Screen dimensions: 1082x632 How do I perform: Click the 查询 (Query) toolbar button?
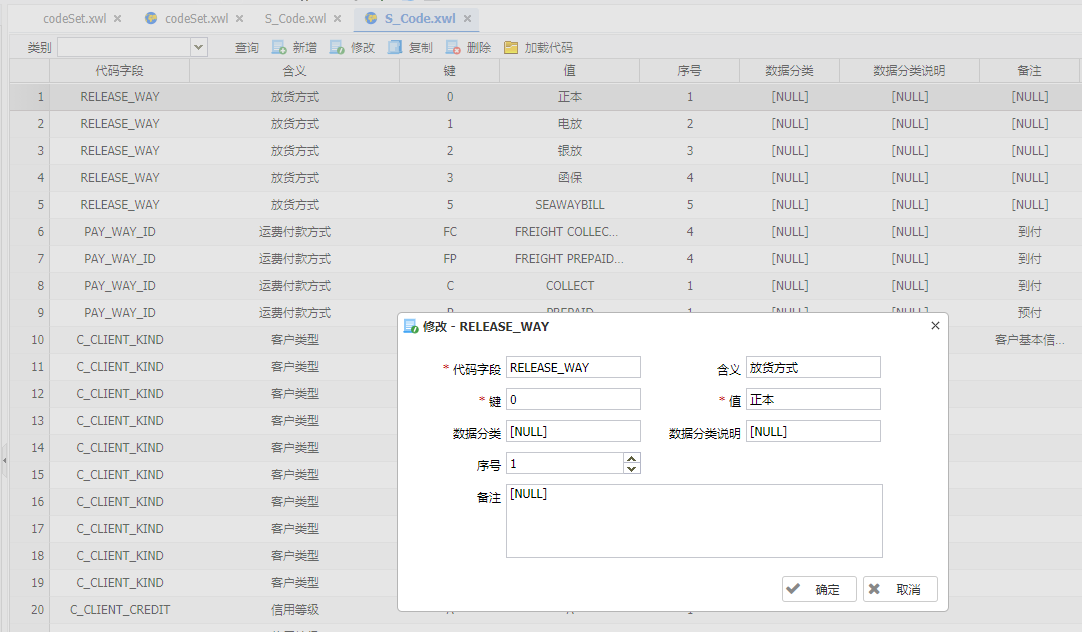pos(246,48)
